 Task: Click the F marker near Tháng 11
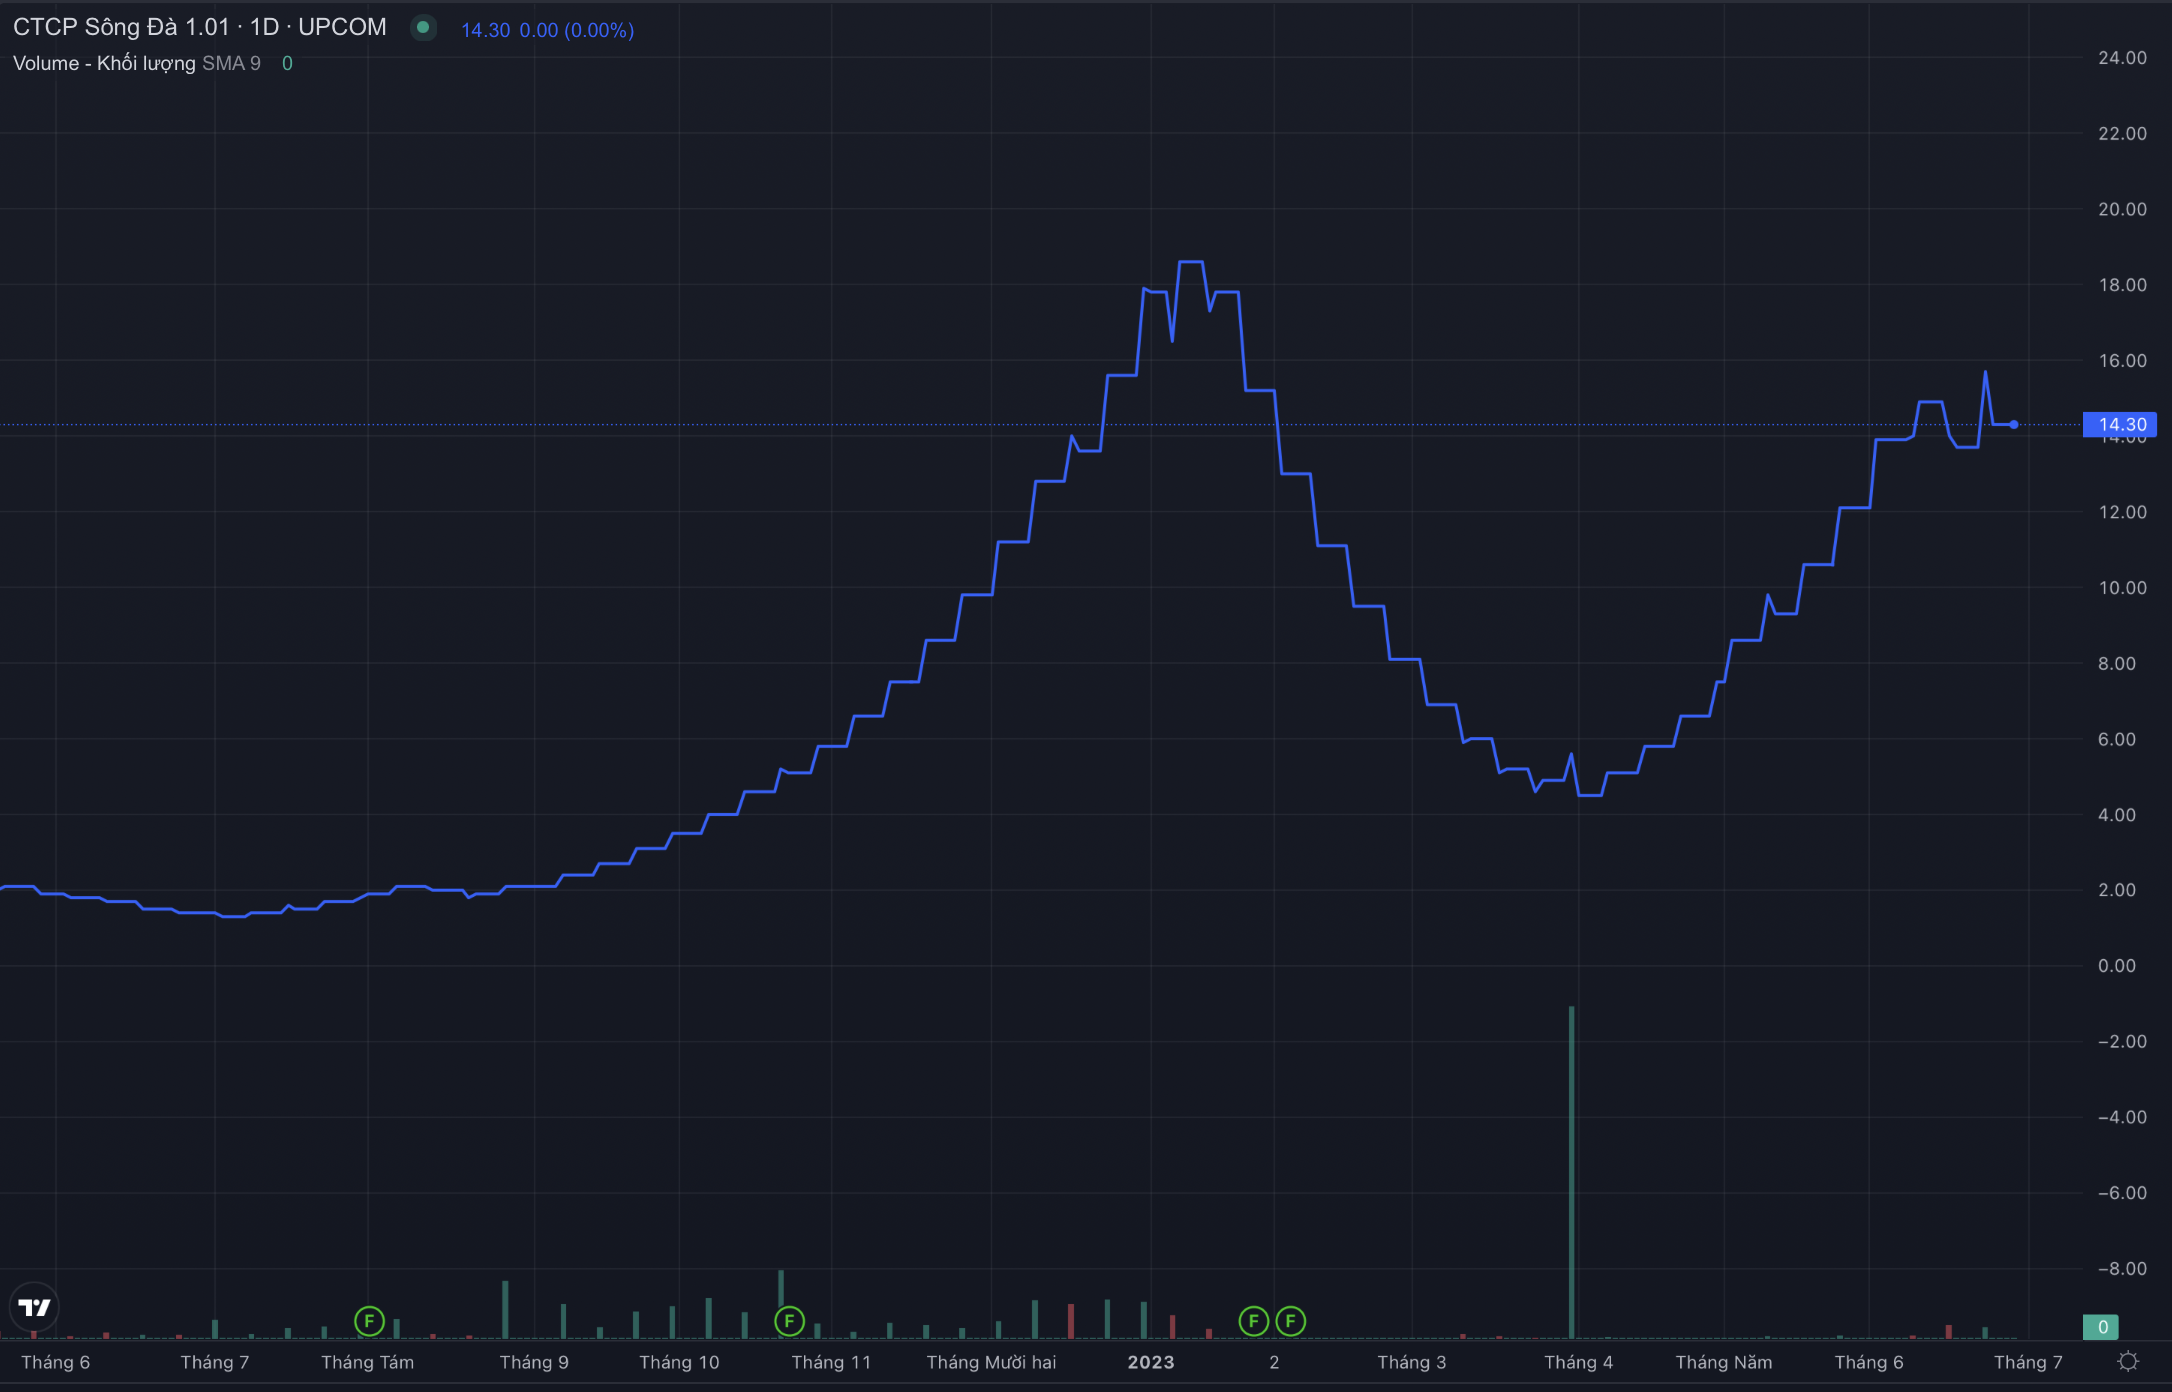tap(789, 1321)
